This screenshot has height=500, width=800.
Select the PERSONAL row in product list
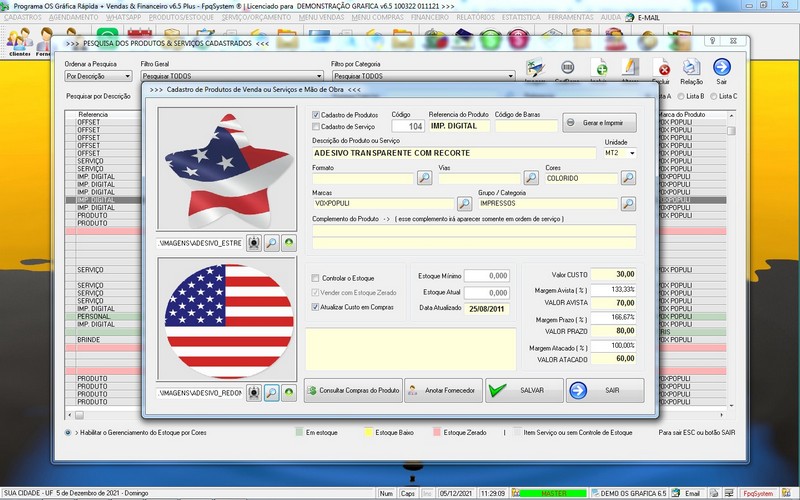pyautogui.click(x=104, y=316)
